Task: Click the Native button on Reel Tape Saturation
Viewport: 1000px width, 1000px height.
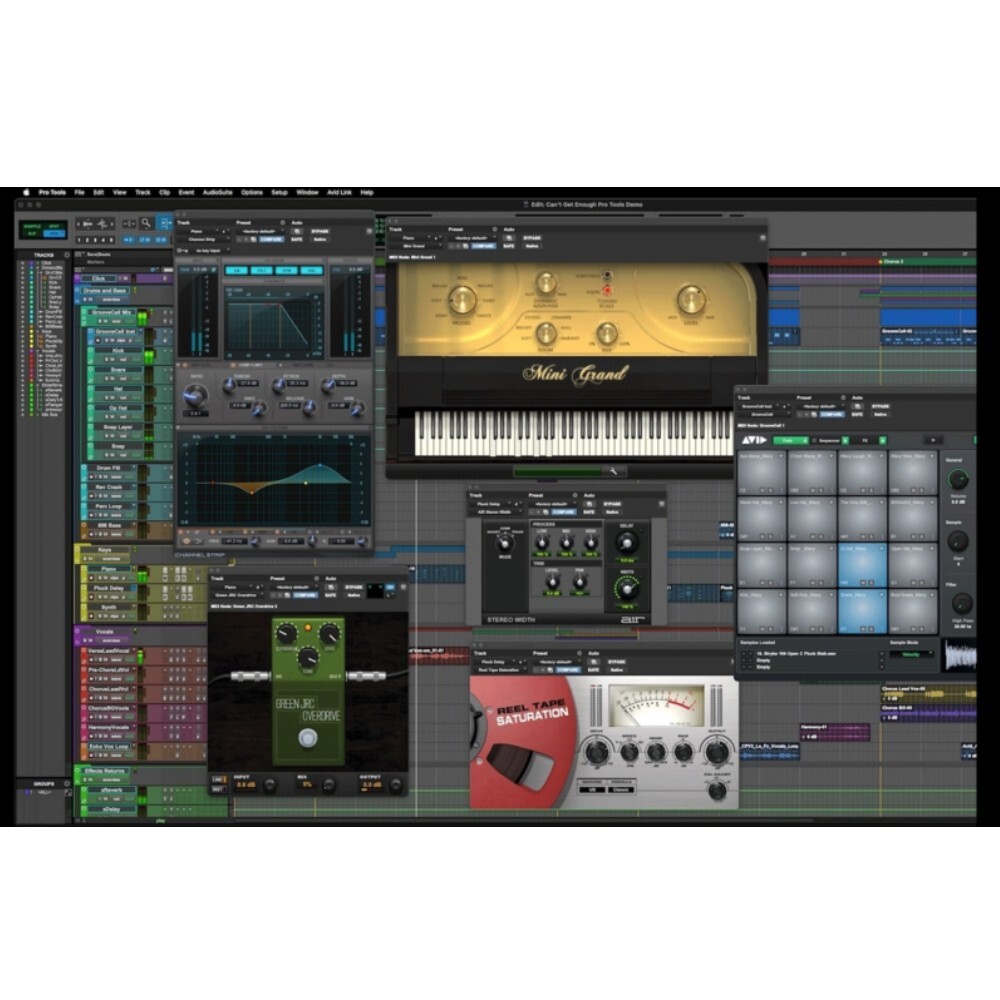Action: click(x=617, y=670)
